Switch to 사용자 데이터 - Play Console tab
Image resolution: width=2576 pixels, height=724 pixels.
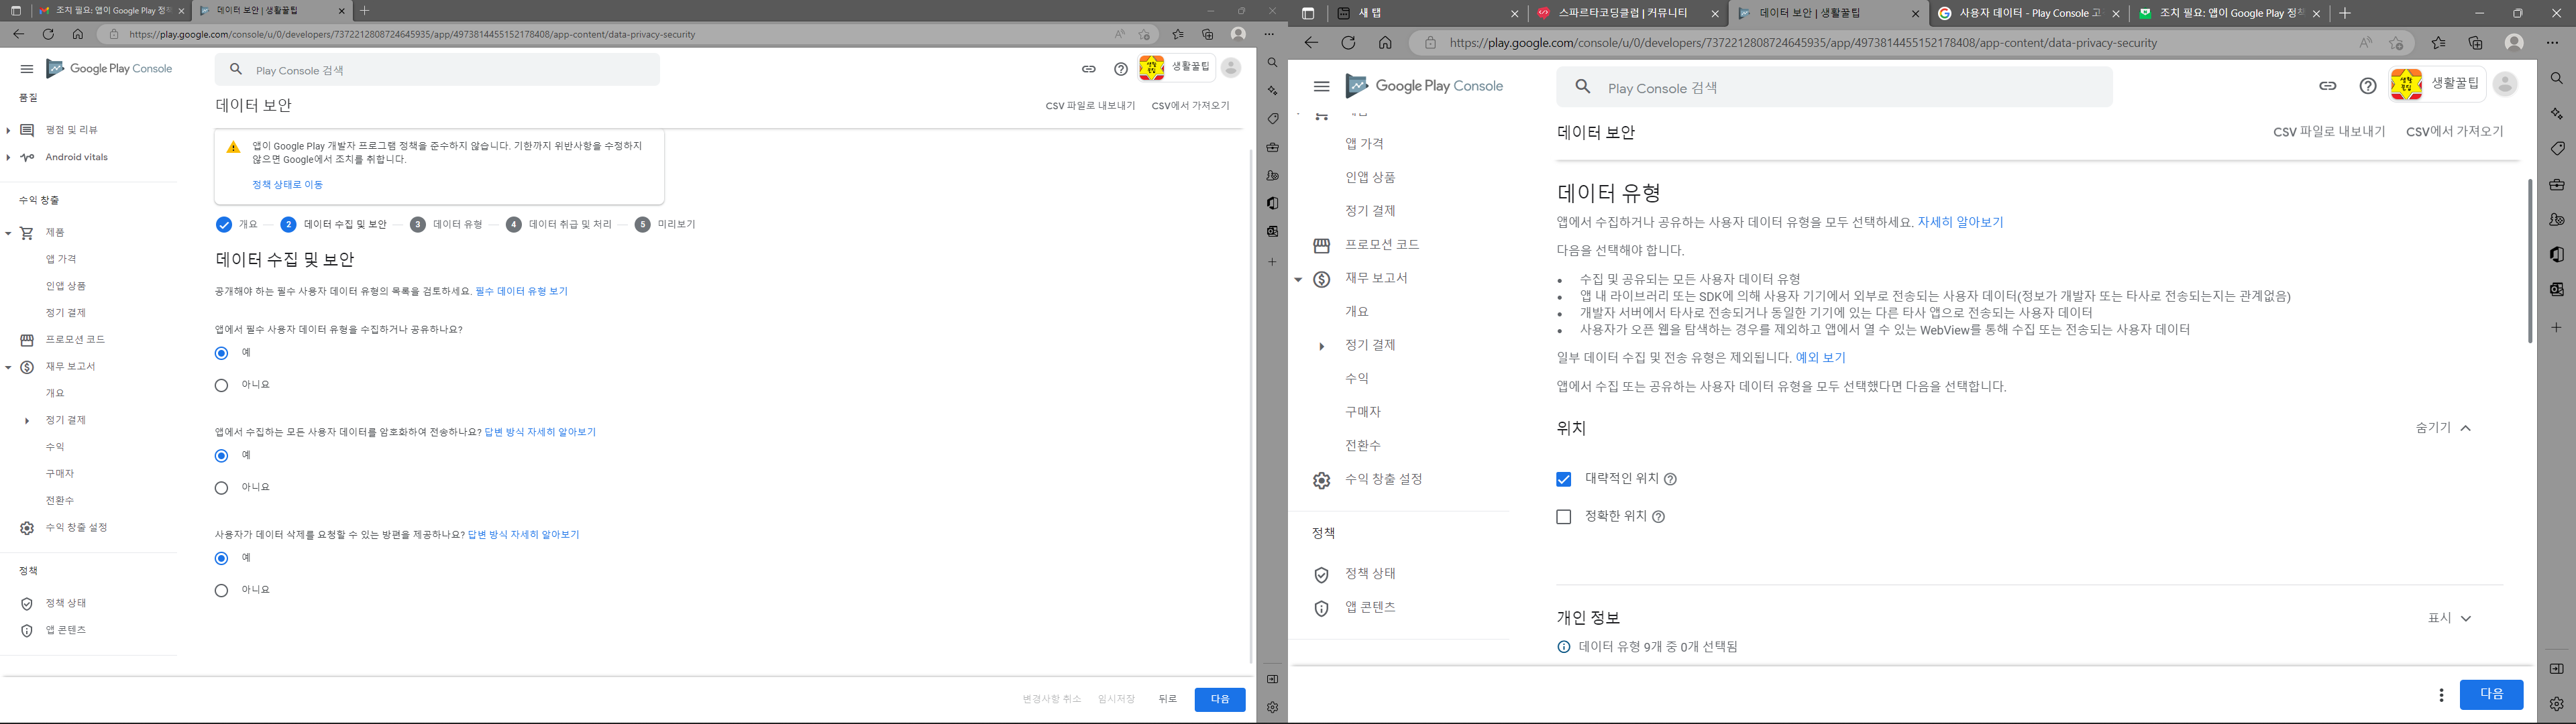[x=2028, y=13]
